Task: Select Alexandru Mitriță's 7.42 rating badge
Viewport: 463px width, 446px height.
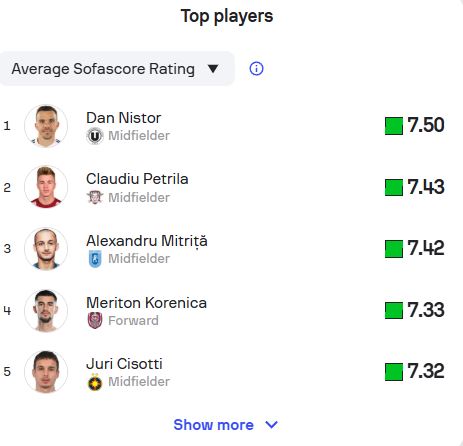Action: pos(414,249)
